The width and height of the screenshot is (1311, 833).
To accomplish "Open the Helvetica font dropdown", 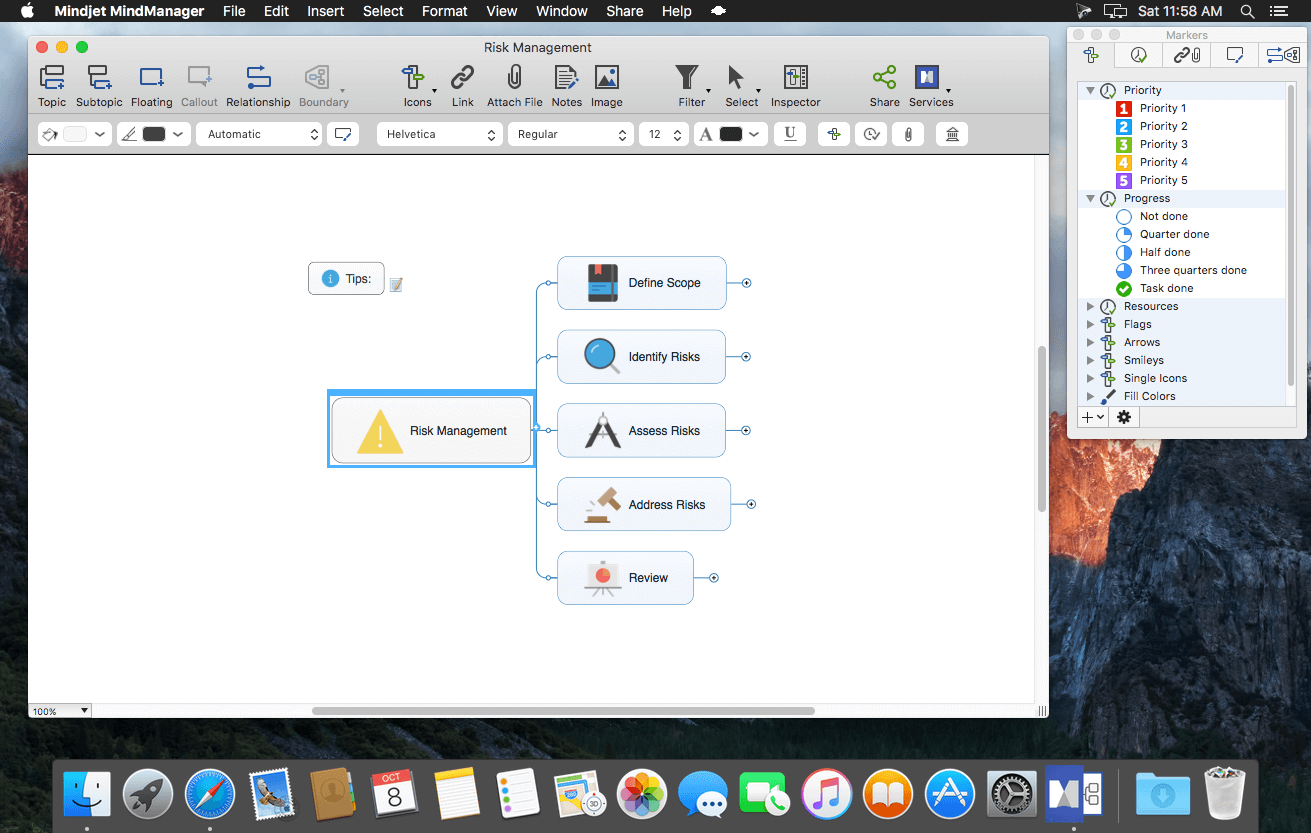I will pyautogui.click(x=439, y=134).
